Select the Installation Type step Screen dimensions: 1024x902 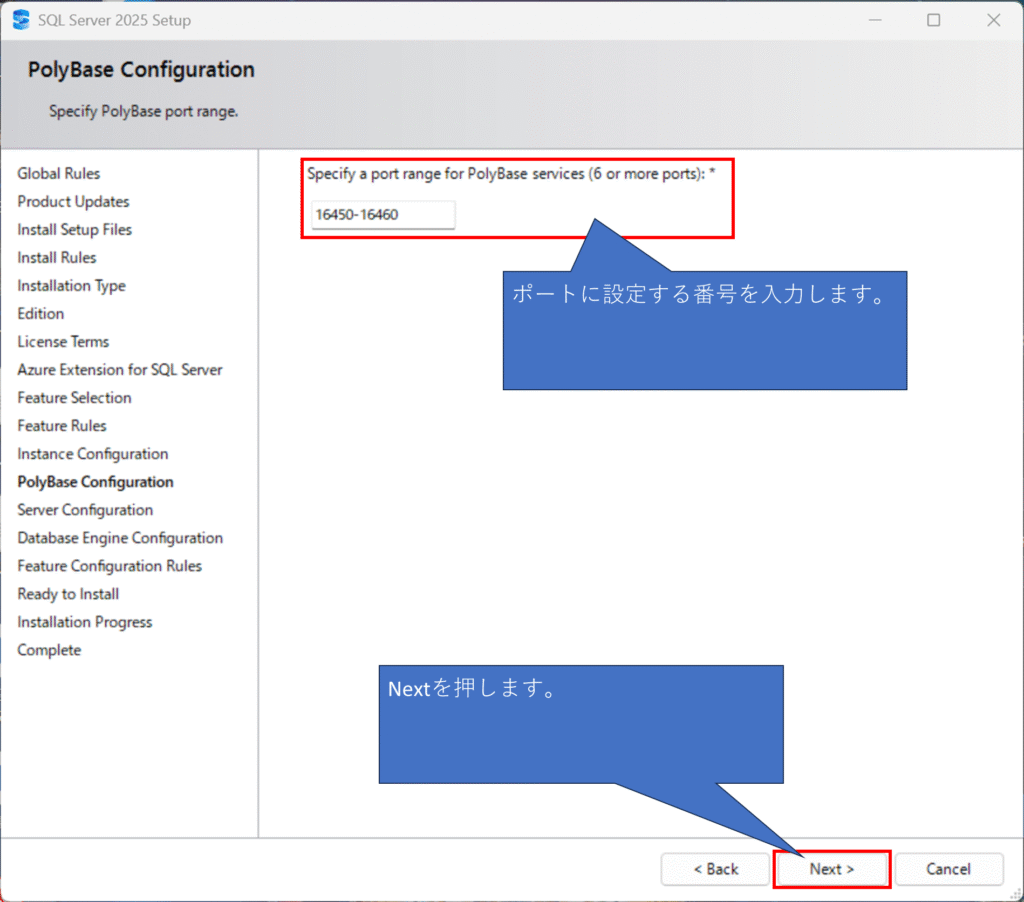coord(71,286)
